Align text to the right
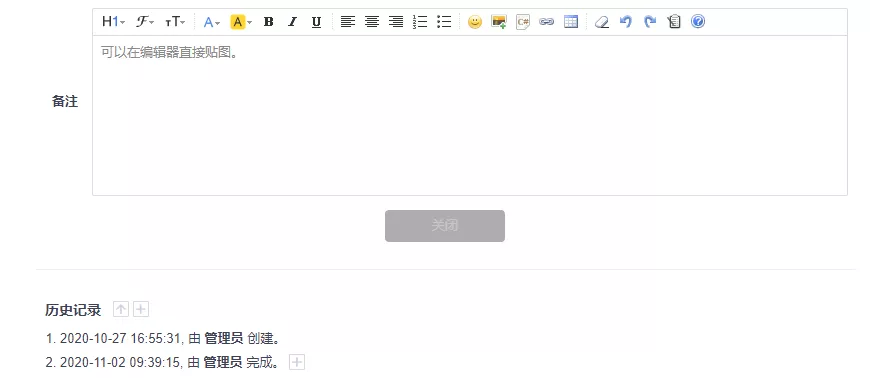The width and height of the screenshot is (870, 378). click(396, 22)
